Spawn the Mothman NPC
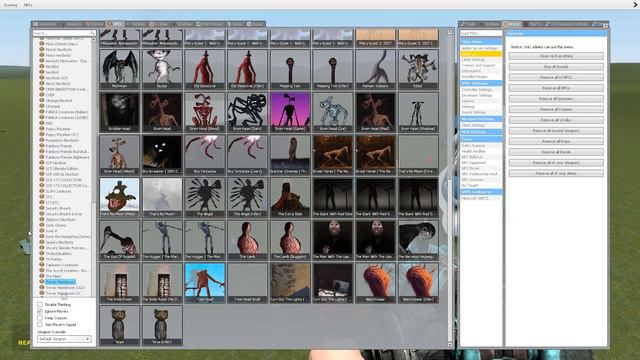Viewport: 640px width, 360px height. coord(120,69)
